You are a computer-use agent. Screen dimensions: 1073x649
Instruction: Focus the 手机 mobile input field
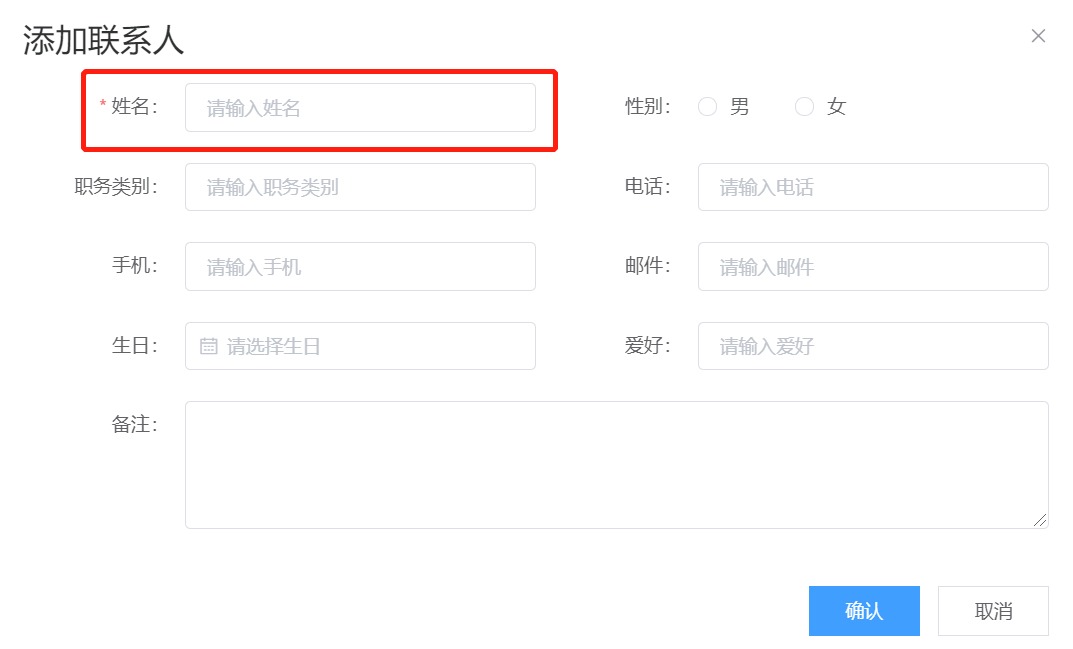point(360,267)
